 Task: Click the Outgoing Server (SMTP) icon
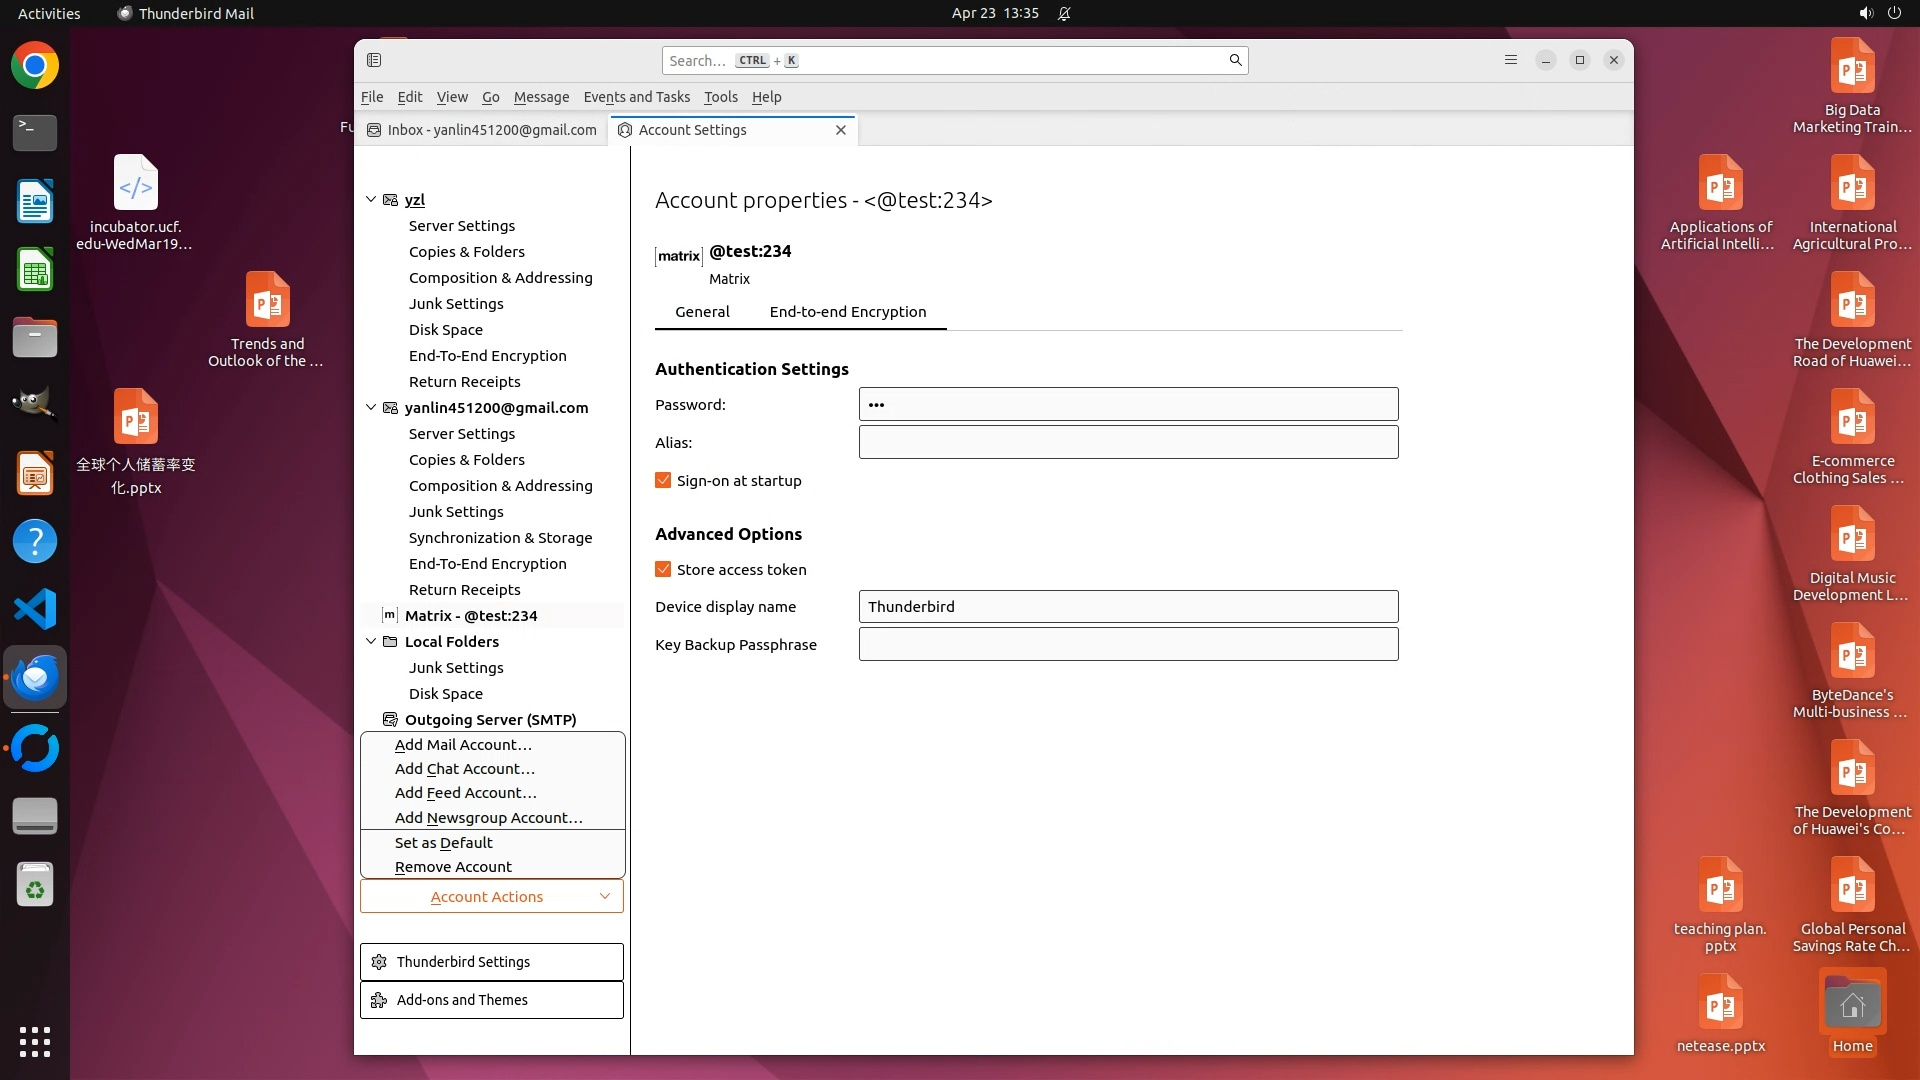click(x=390, y=719)
